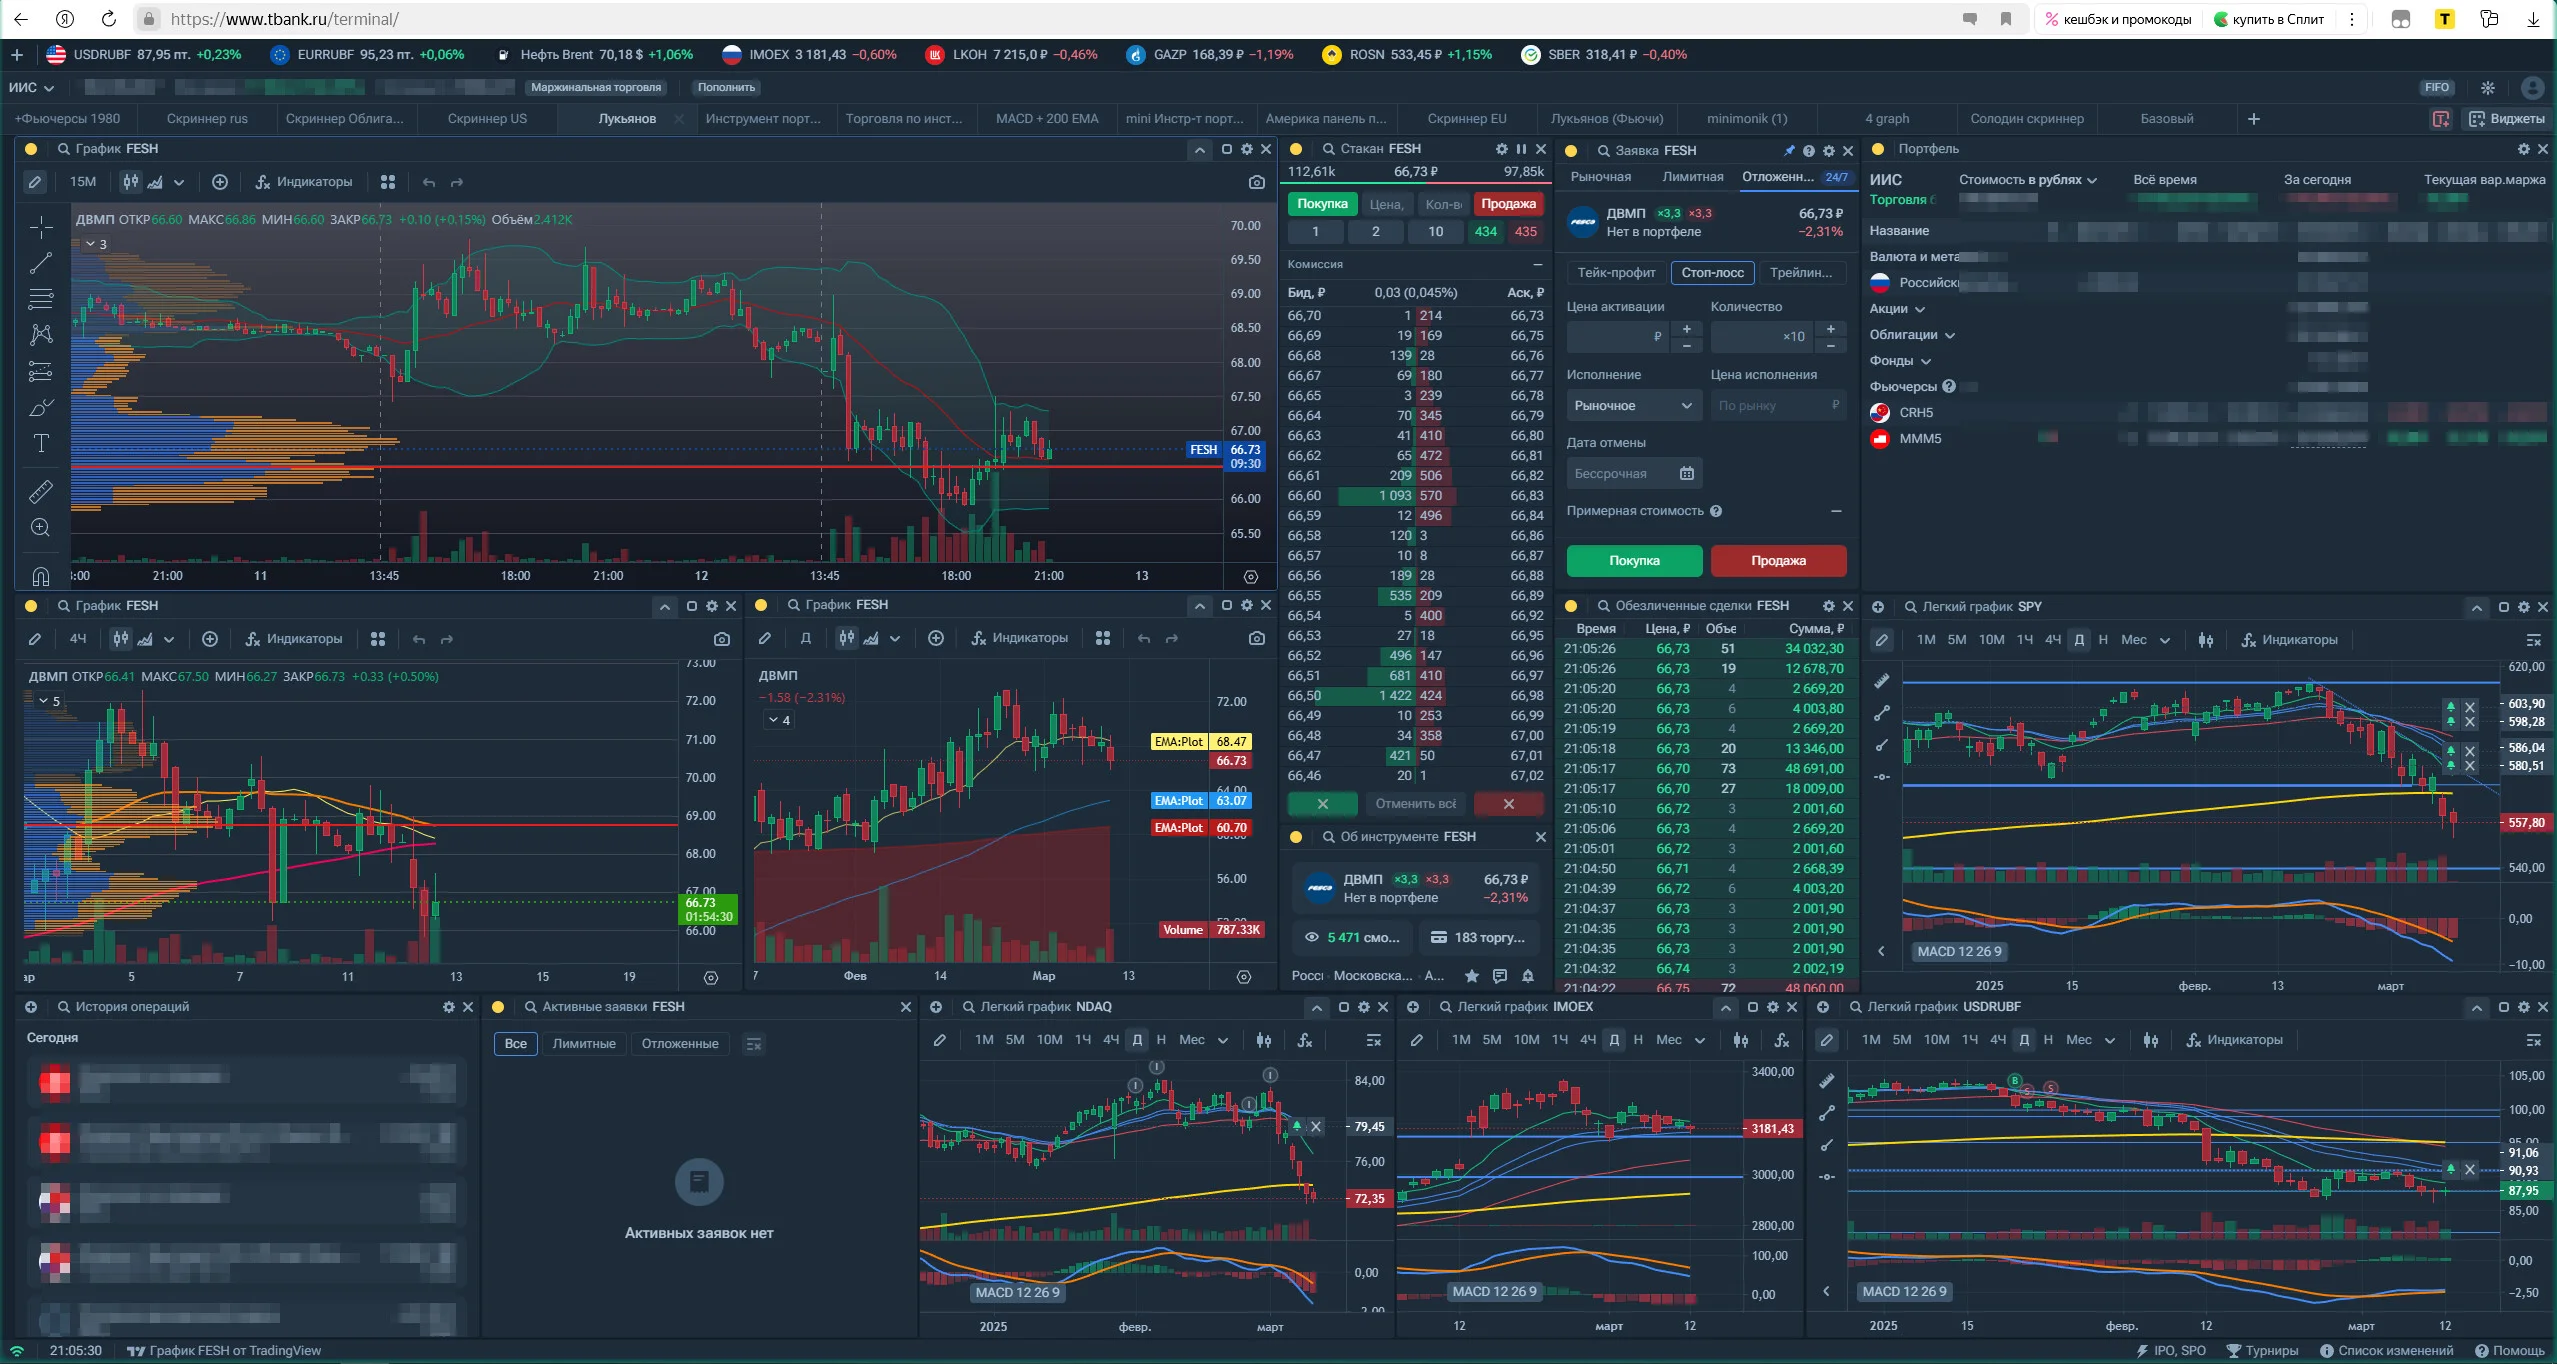Click the undo arrow in 15M chart toolbar
2557x1364 pixels.
tap(429, 182)
